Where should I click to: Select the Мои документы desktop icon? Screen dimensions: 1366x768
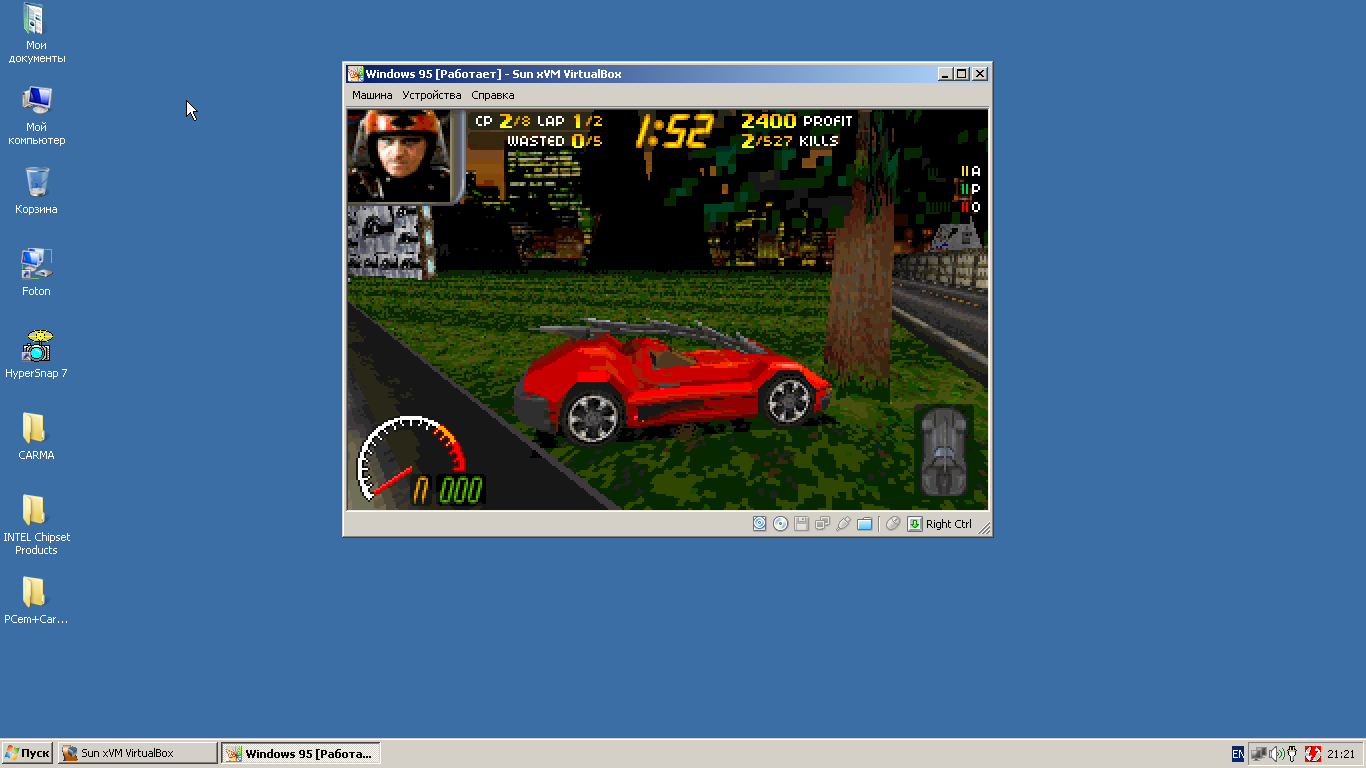(x=36, y=34)
